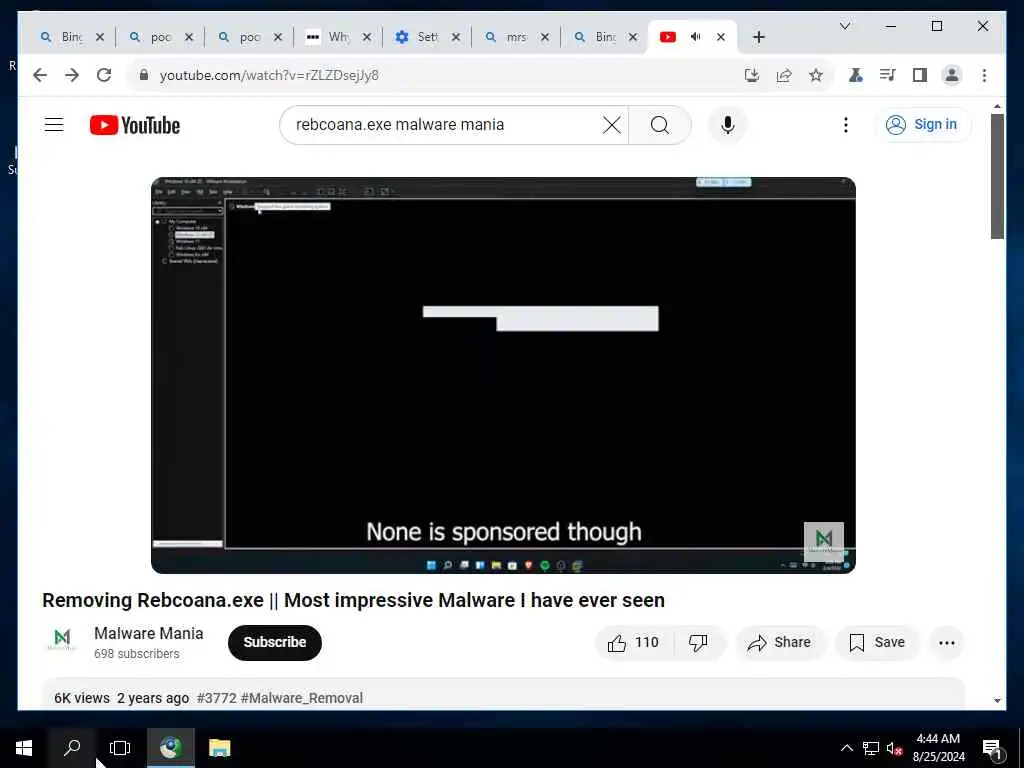Image resolution: width=1024 pixels, height=768 pixels.
Task: Open Windows taskbar search
Action: [x=72, y=748]
